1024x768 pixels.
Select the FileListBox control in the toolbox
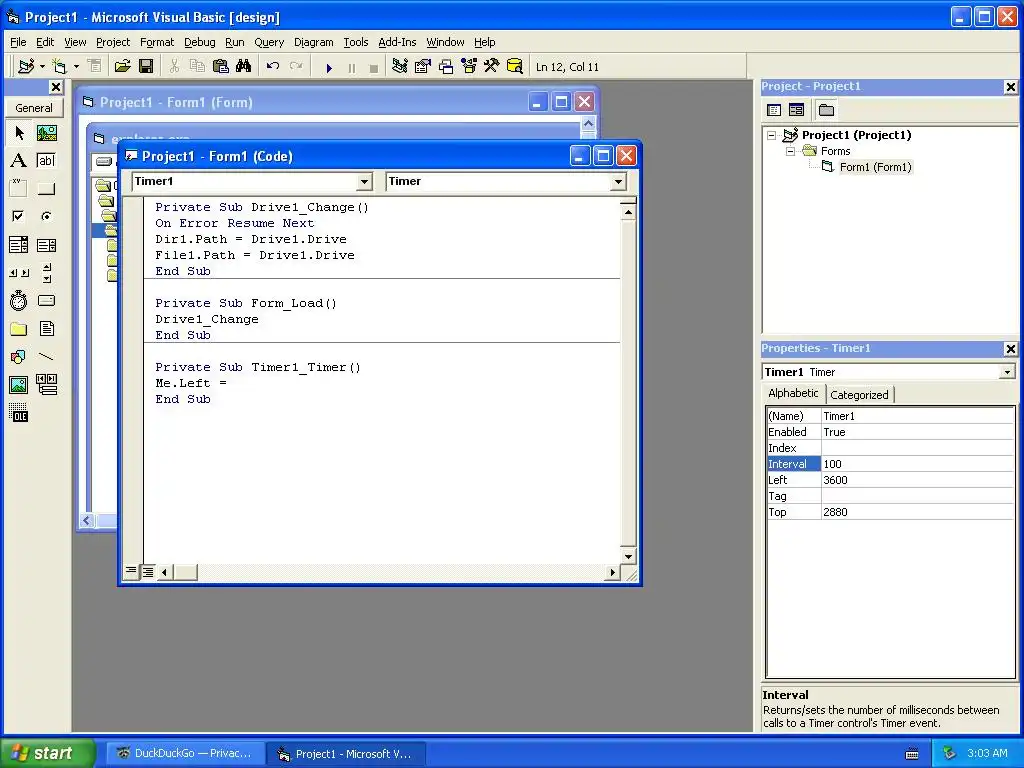[x=46, y=328]
